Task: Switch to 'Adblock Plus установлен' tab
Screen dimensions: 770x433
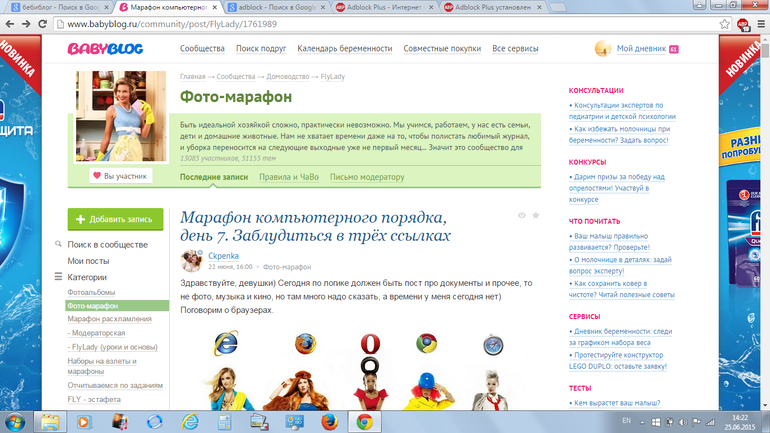Action: coord(493,7)
